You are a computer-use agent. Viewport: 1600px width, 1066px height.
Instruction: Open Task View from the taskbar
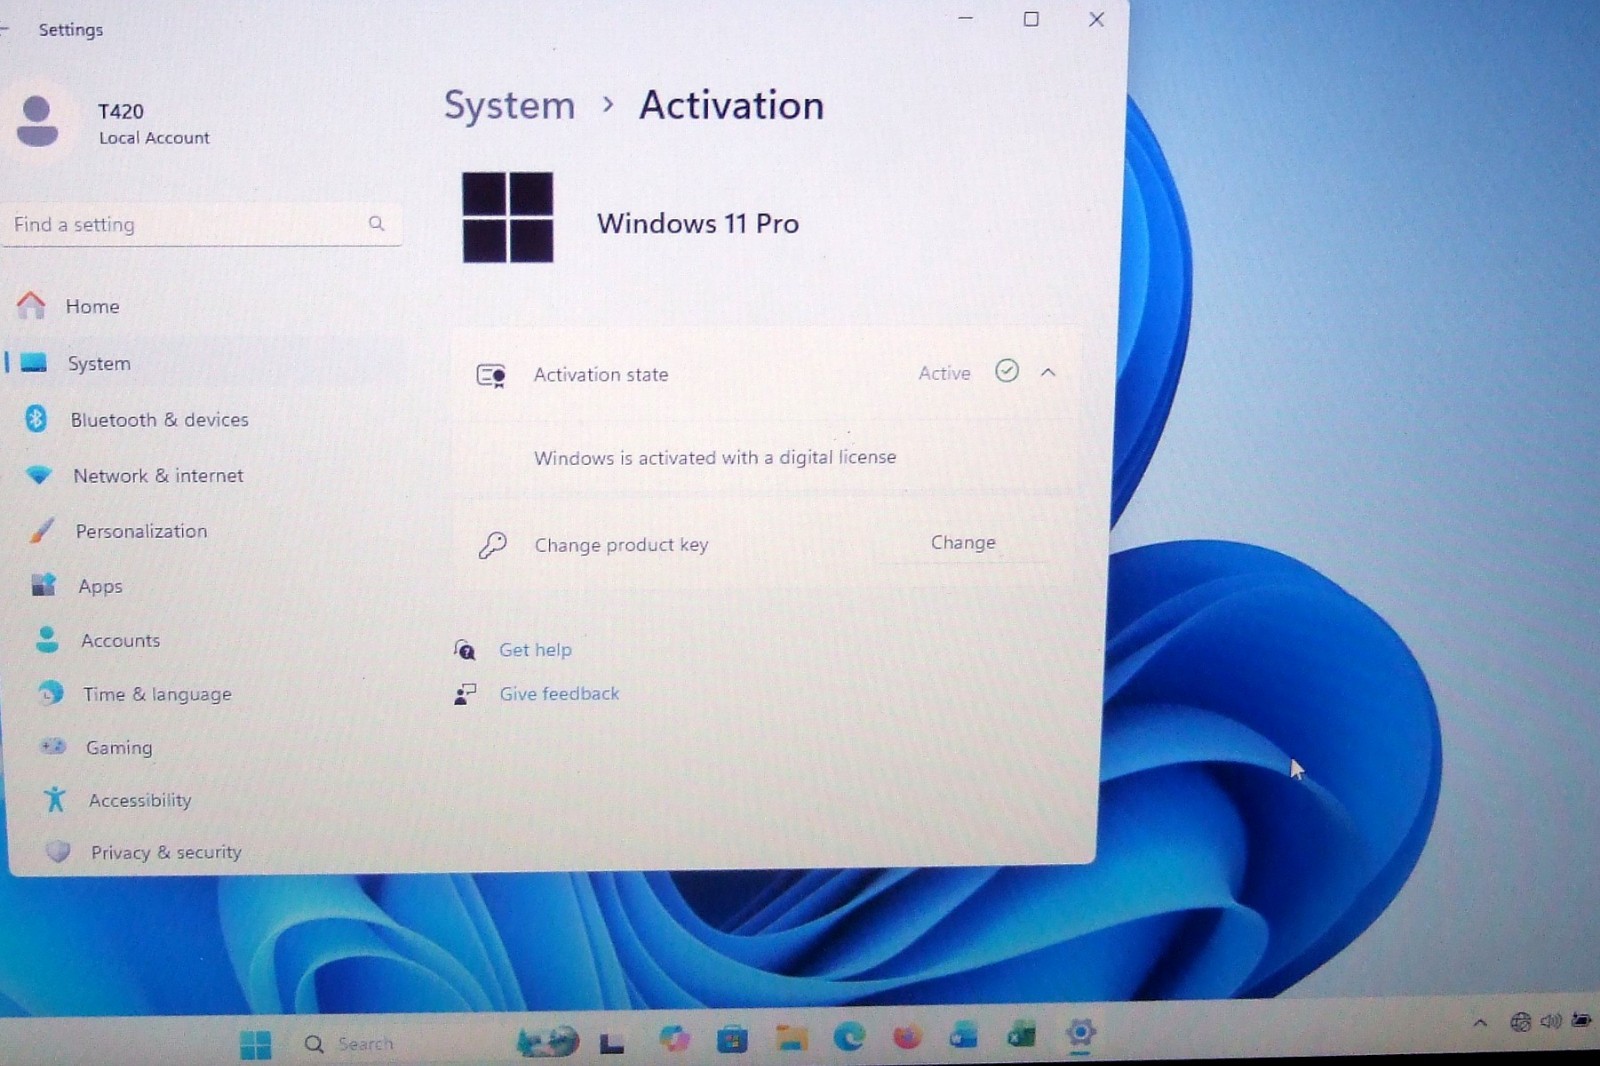point(612,1043)
